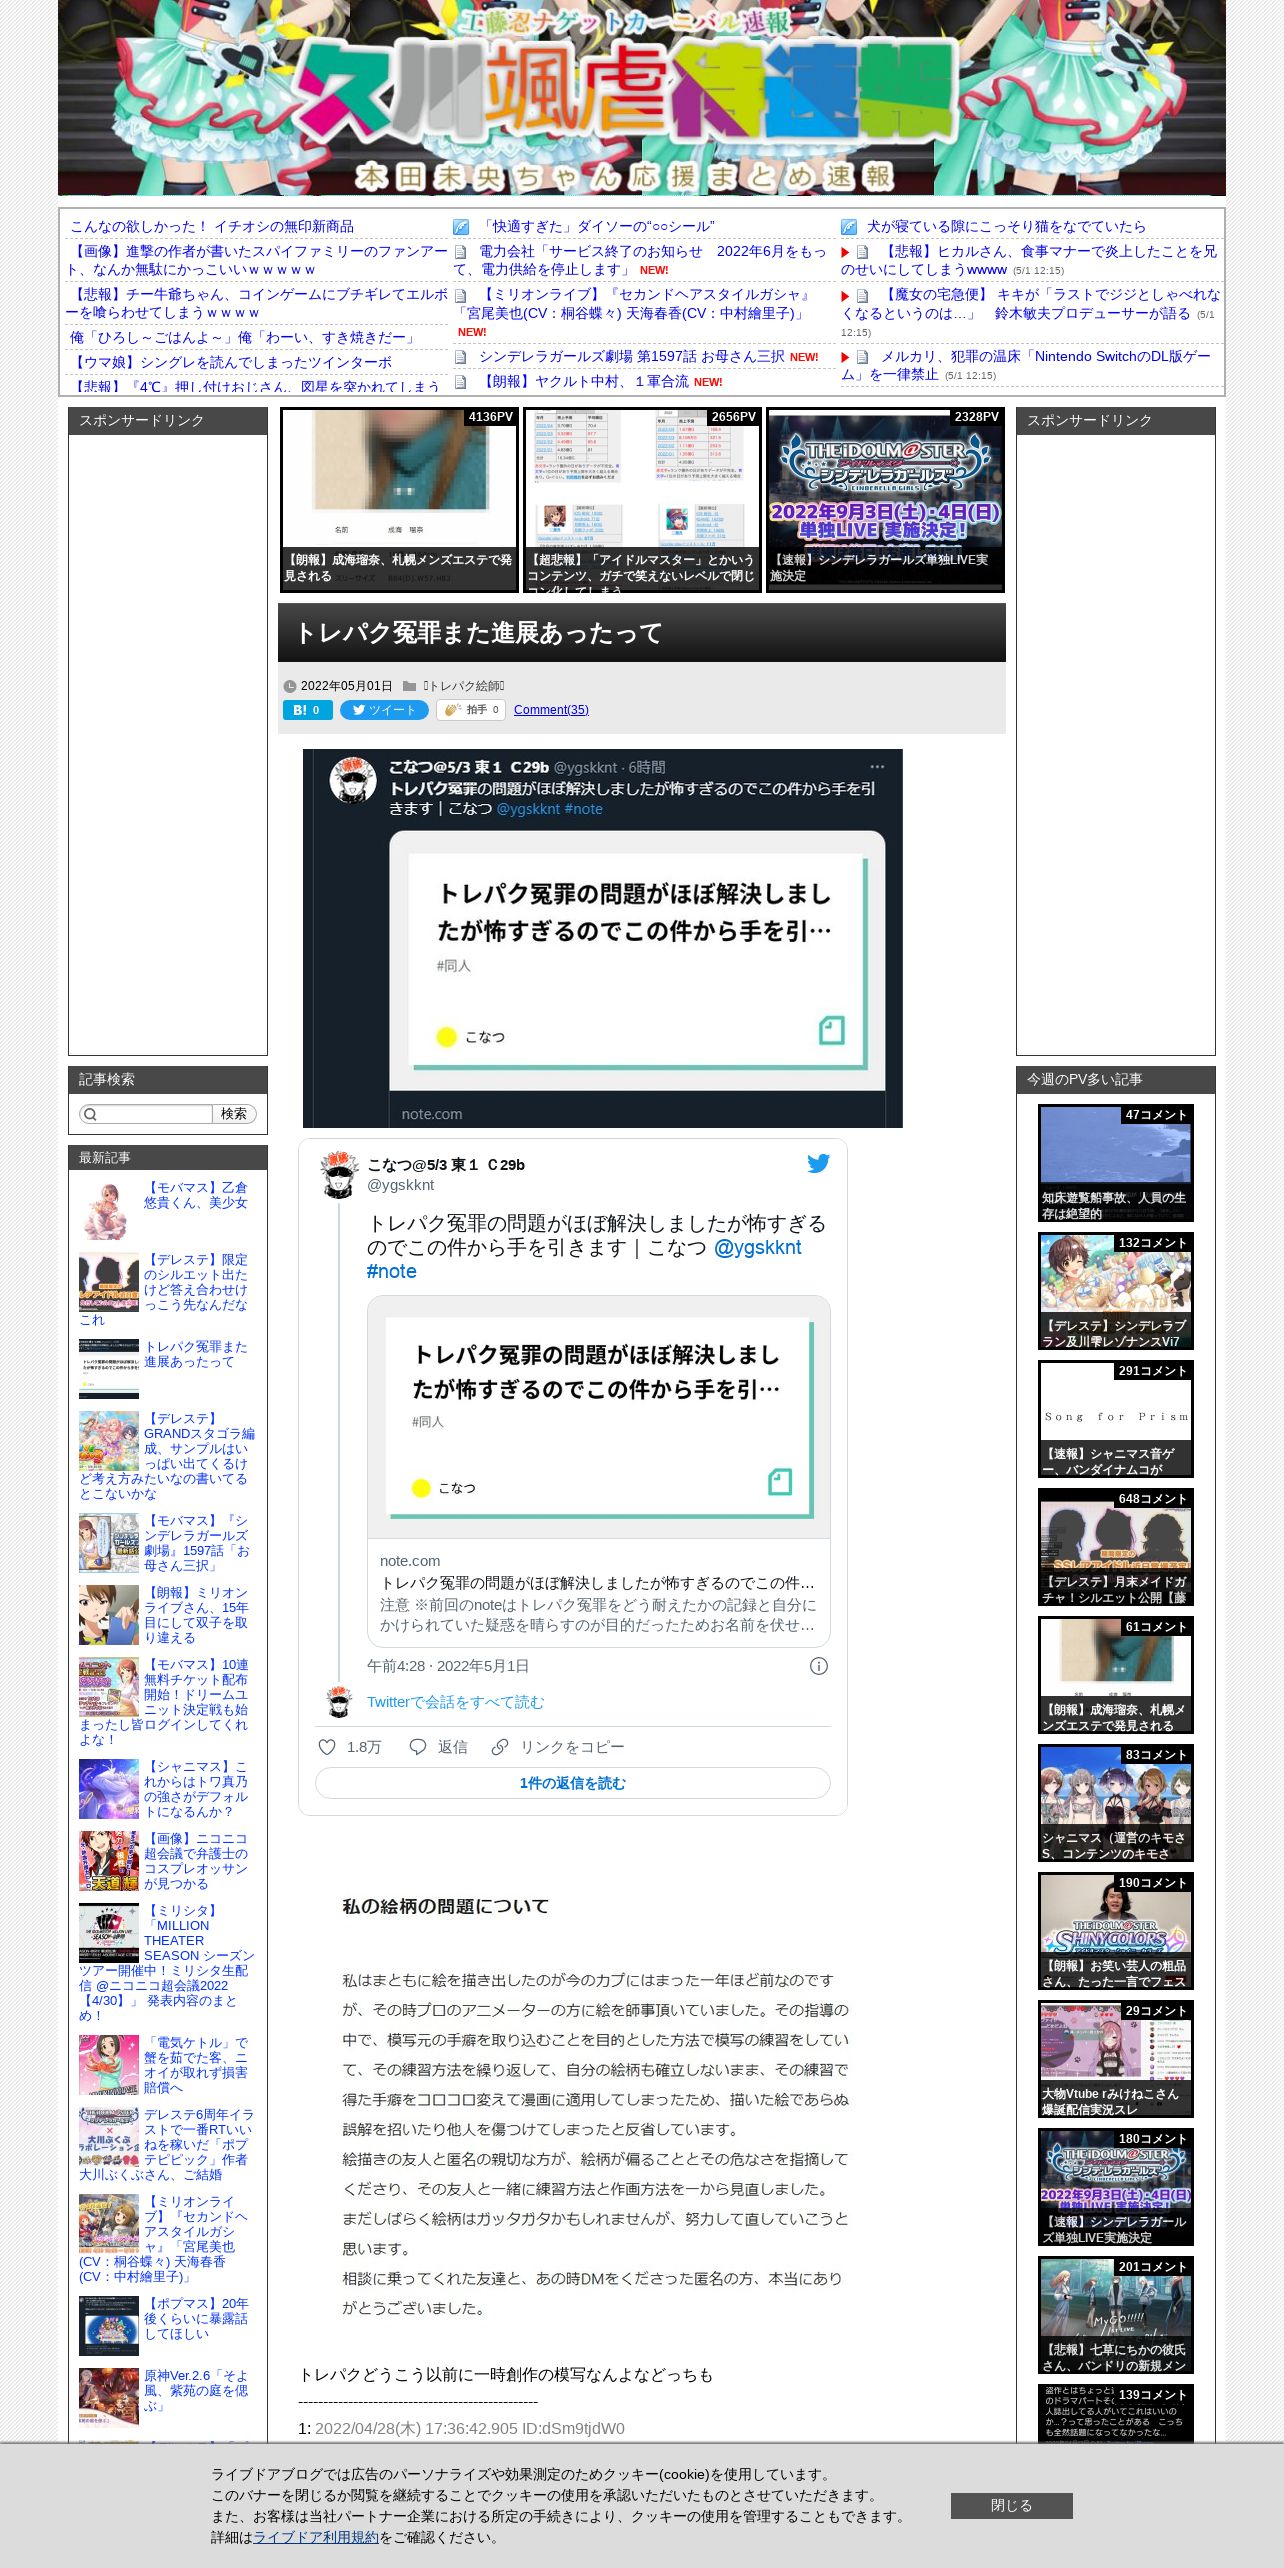Click the site header banner image
The image size is (1284, 2568).
pyautogui.click(x=642, y=98)
